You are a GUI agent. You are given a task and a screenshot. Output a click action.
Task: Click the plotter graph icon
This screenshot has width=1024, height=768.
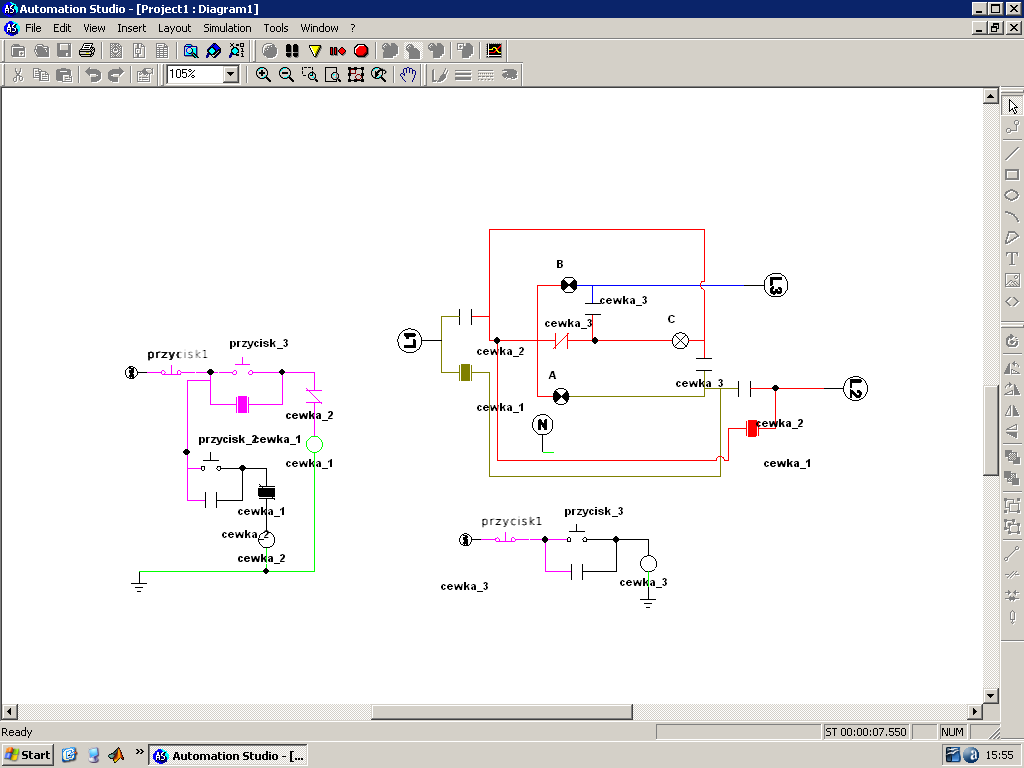coord(494,50)
